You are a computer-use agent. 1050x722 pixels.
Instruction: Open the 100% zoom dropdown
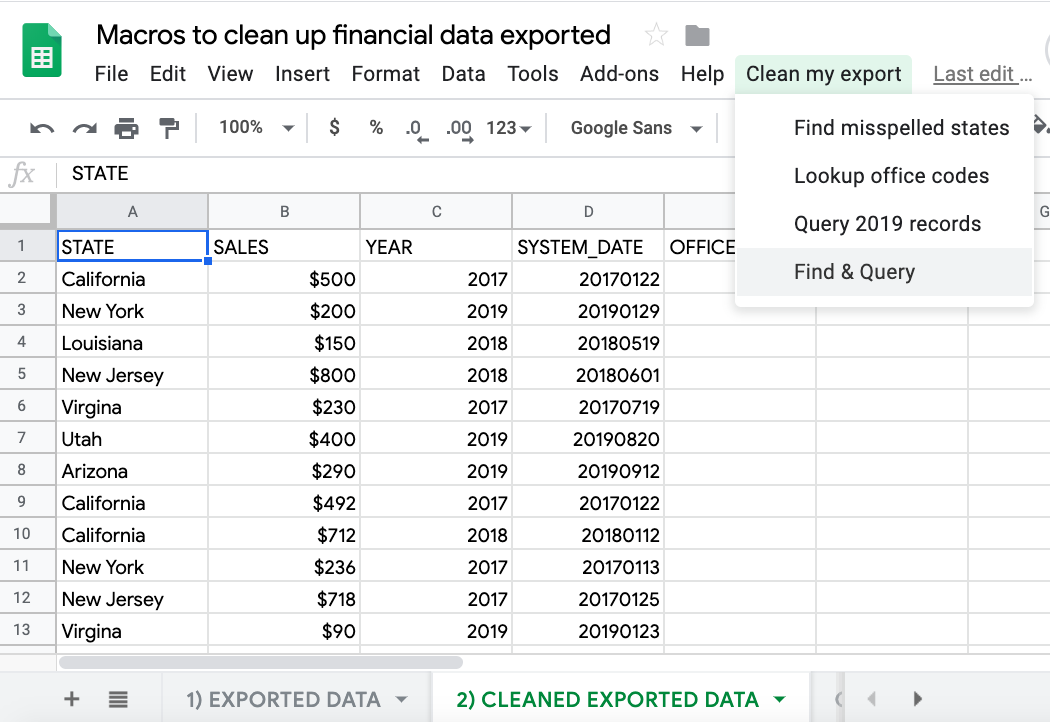click(256, 128)
